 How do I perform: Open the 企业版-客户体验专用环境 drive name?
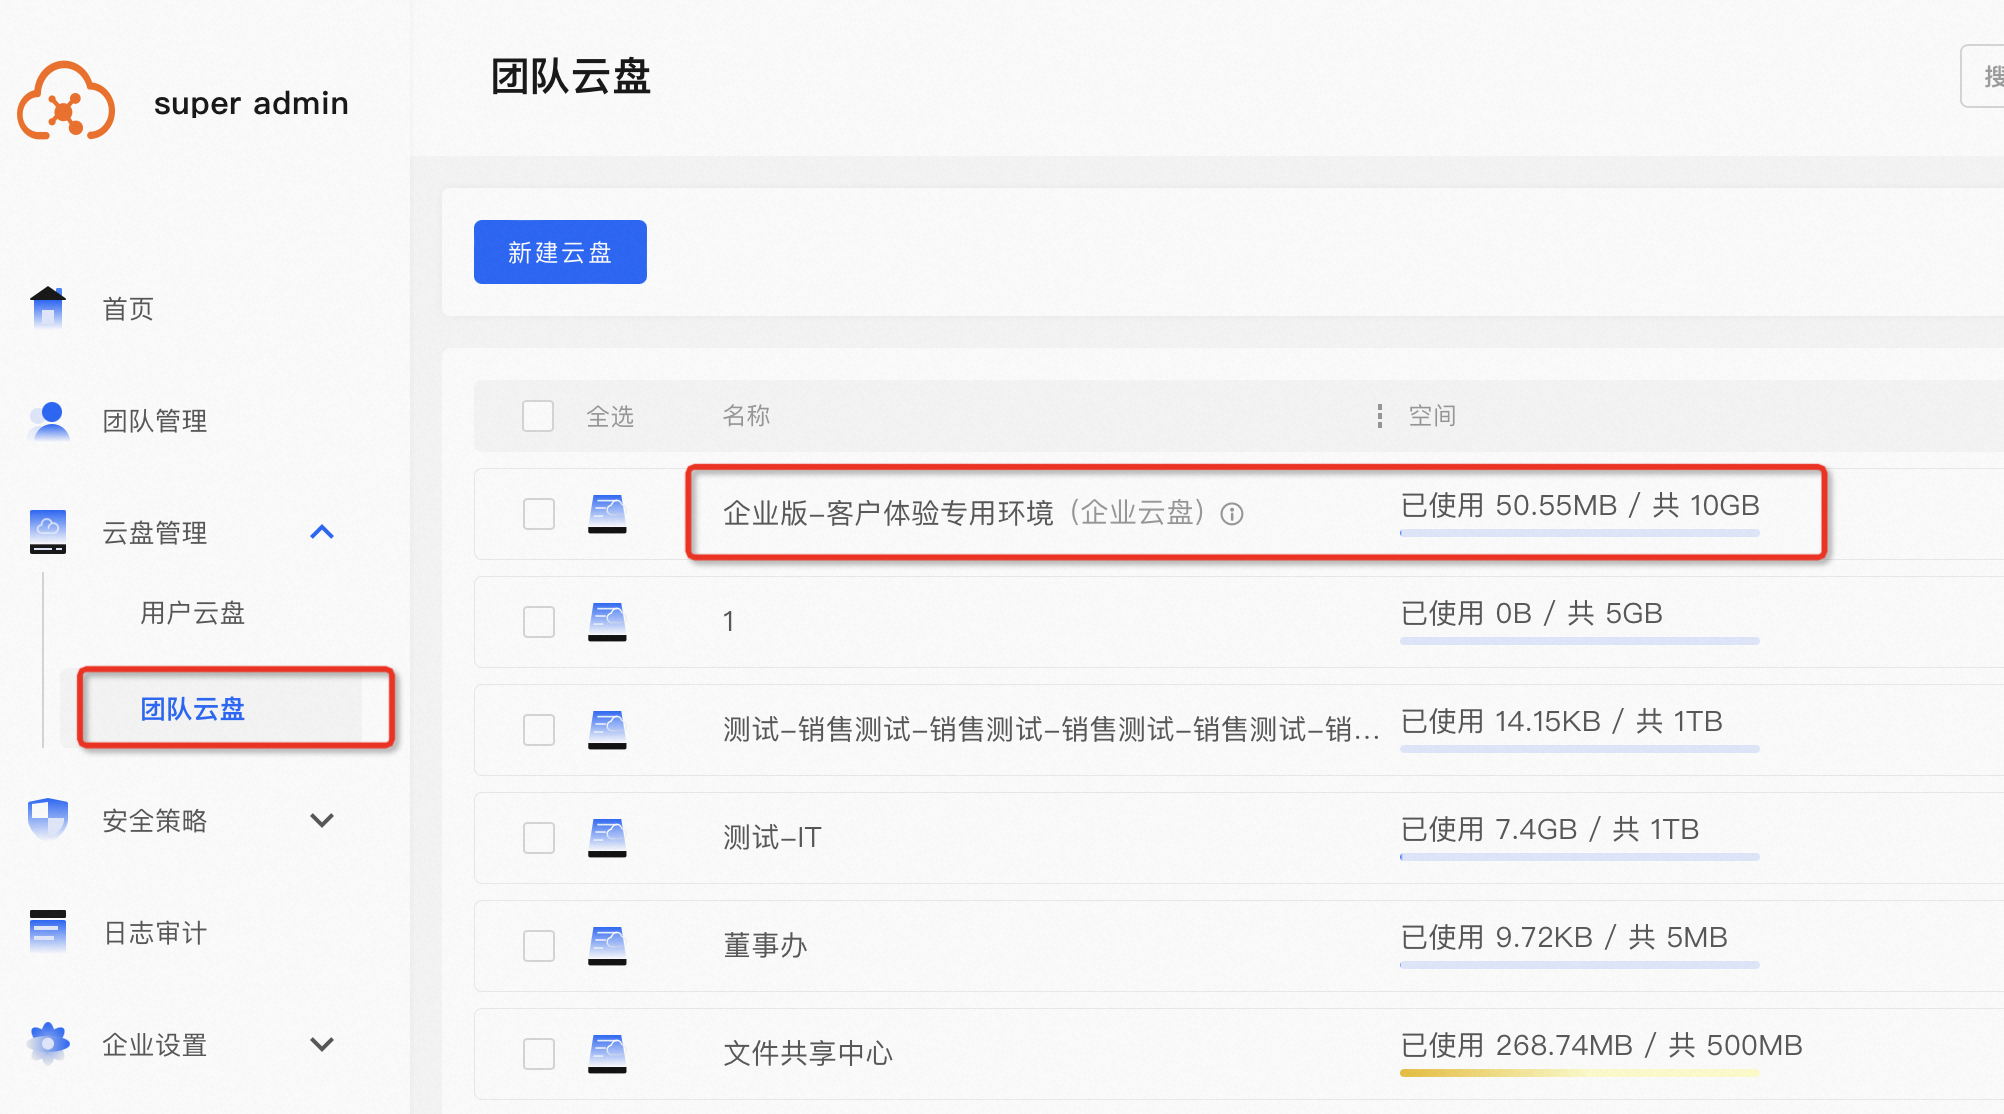[x=888, y=514]
